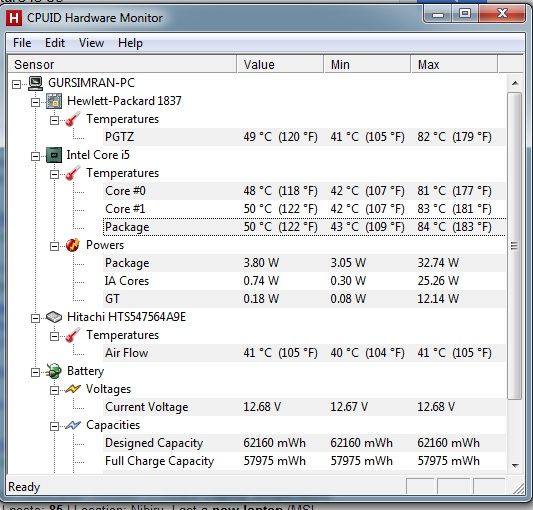Collapse the Powers node
The image size is (533, 510).
click(54, 246)
